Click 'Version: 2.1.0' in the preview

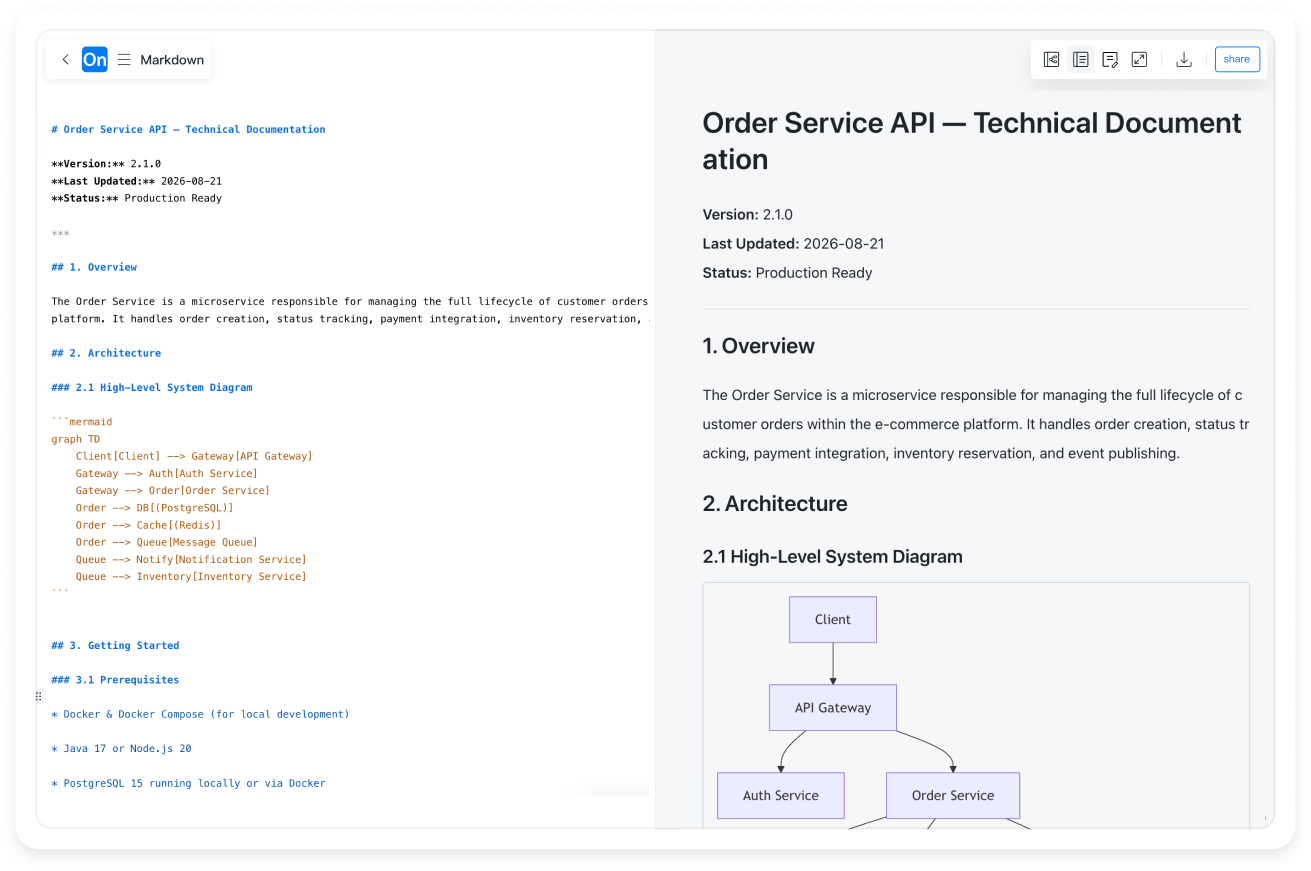point(747,215)
